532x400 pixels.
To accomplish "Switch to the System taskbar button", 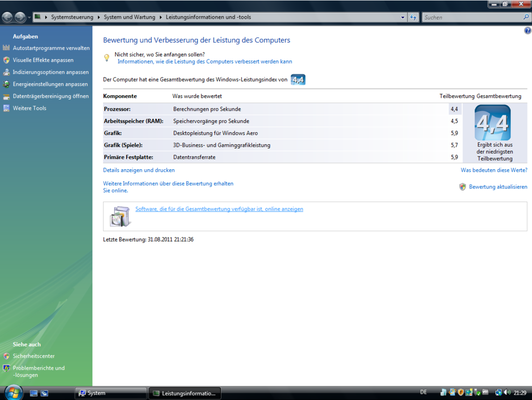I will click(x=111, y=393).
